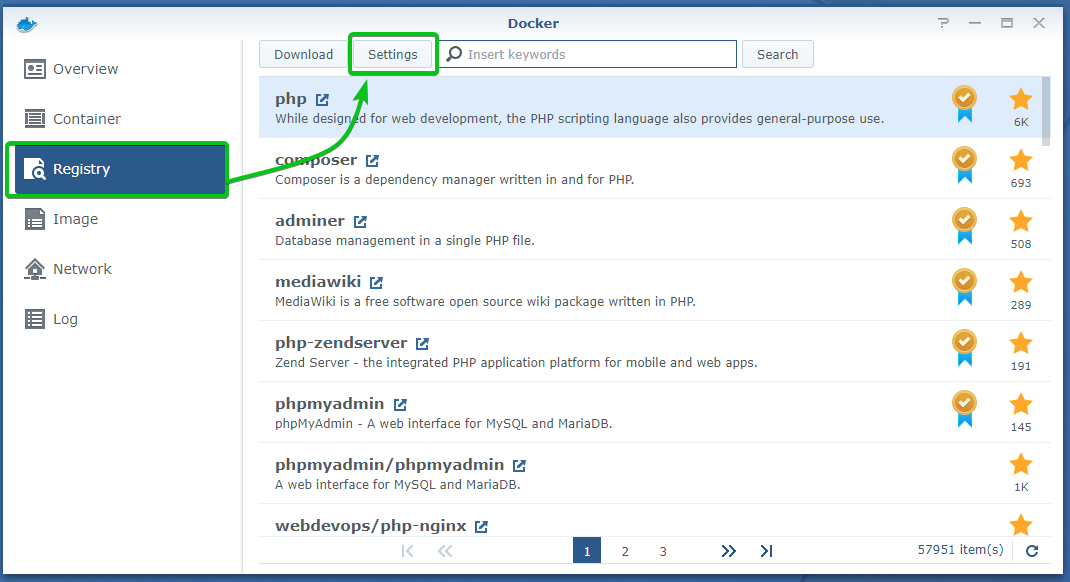Click the star icon for phpmyadmin (145)
The width and height of the screenshot is (1070, 582).
click(1021, 404)
